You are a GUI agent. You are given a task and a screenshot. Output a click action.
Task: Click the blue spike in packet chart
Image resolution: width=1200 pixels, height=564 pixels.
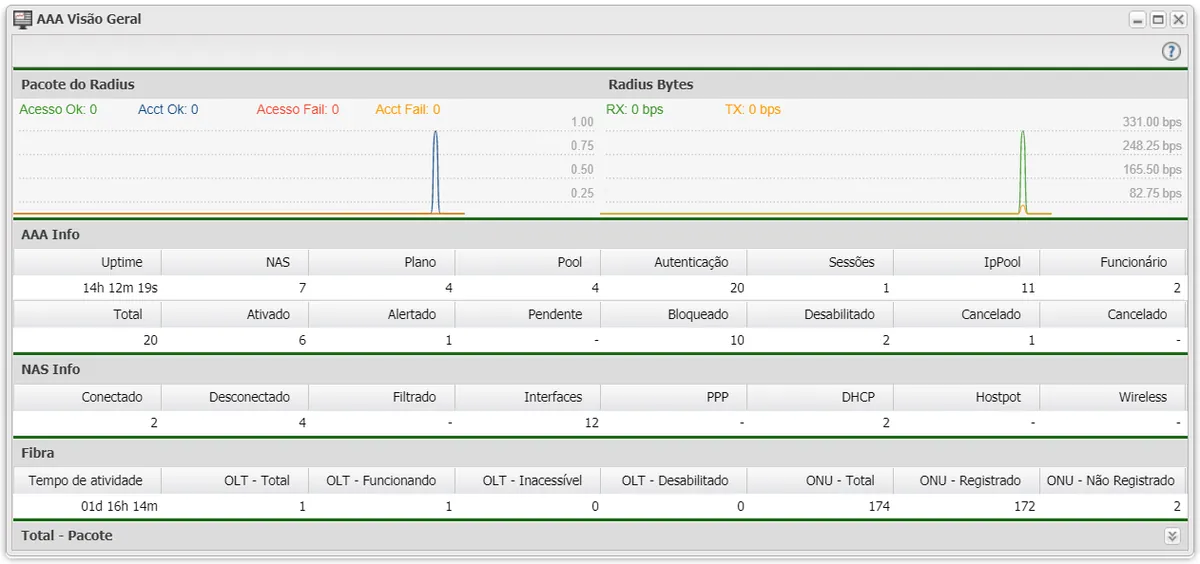click(x=435, y=171)
